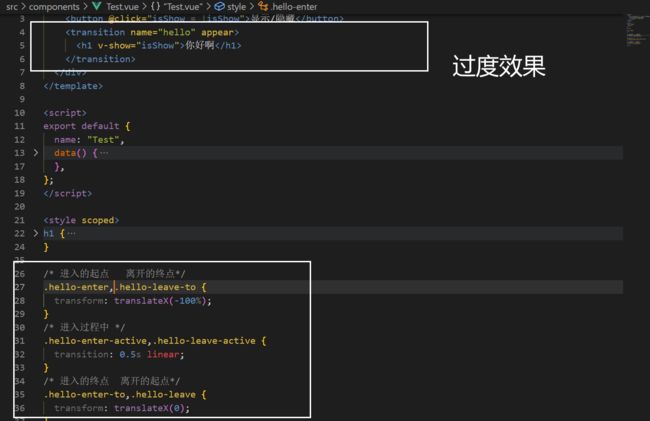
Task: Click the .hello-leave-active selector
Action: click(x=204, y=341)
